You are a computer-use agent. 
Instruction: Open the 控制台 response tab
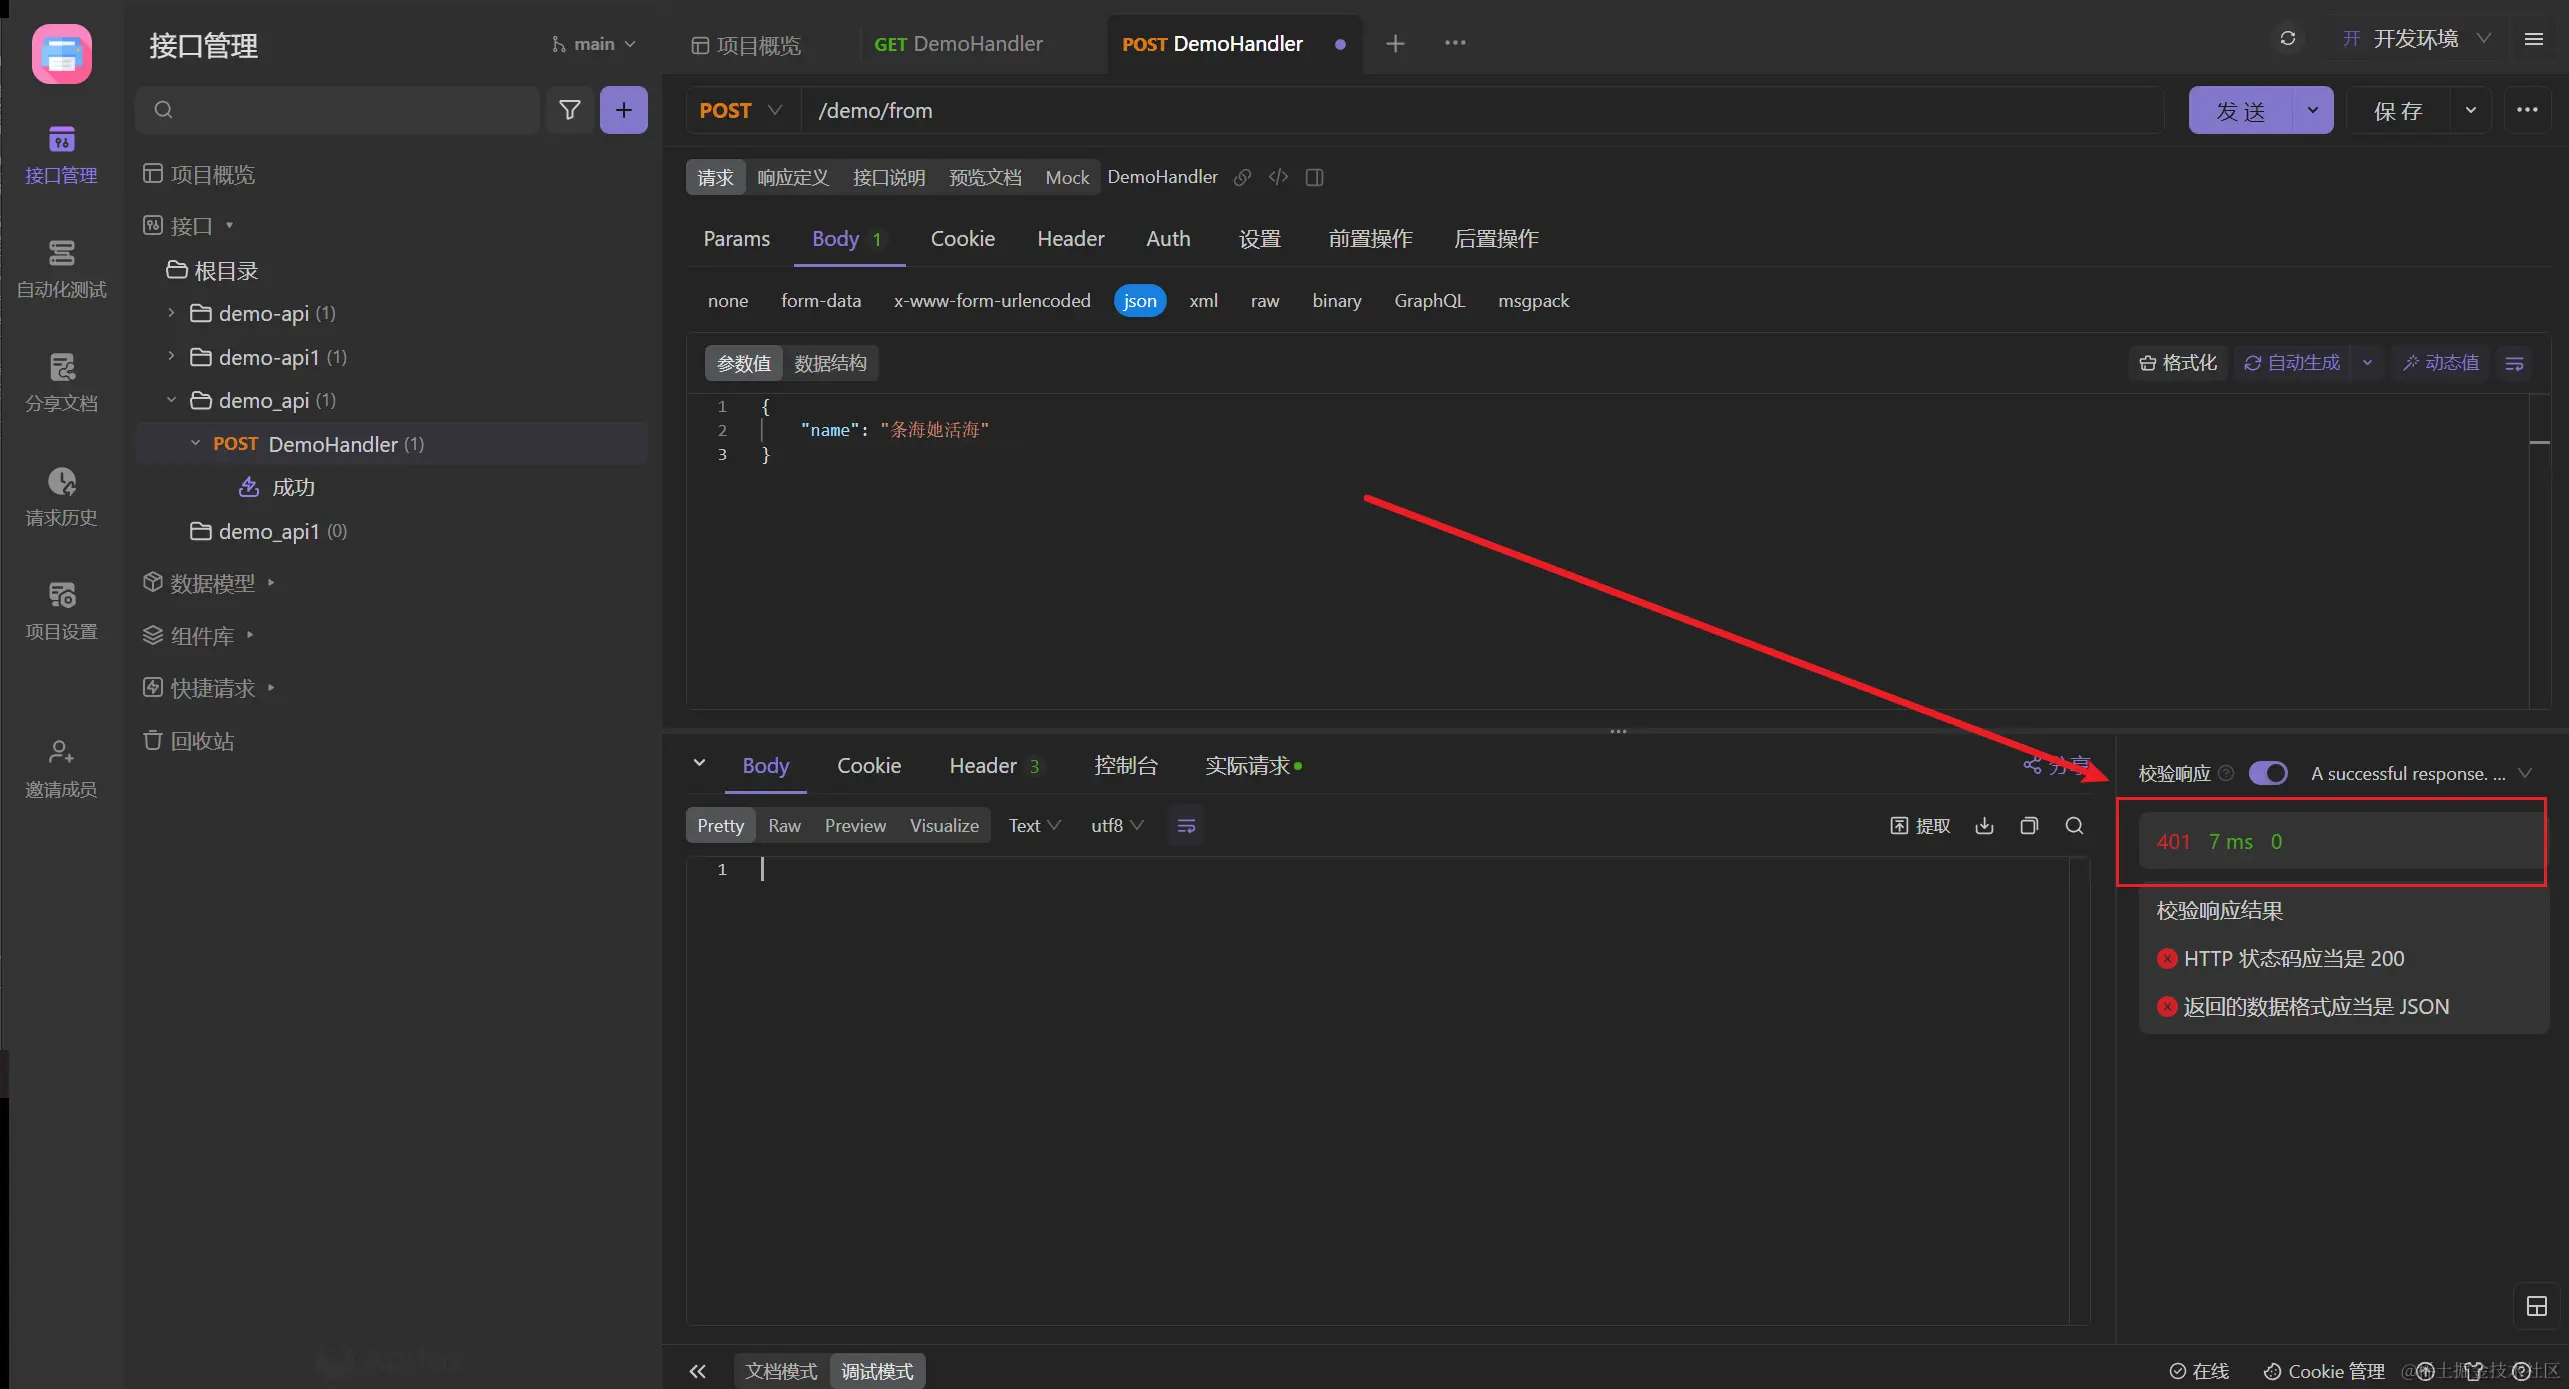(x=1126, y=766)
